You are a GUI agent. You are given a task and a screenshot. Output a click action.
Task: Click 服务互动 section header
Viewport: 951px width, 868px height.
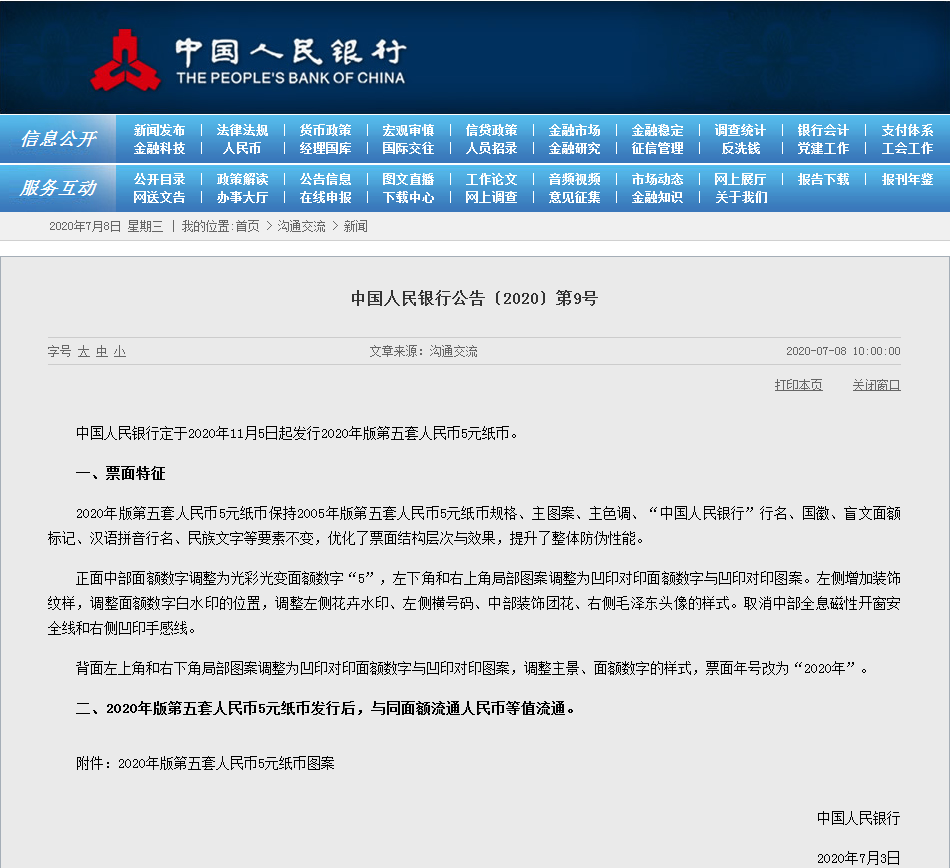pyautogui.click(x=58, y=188)
